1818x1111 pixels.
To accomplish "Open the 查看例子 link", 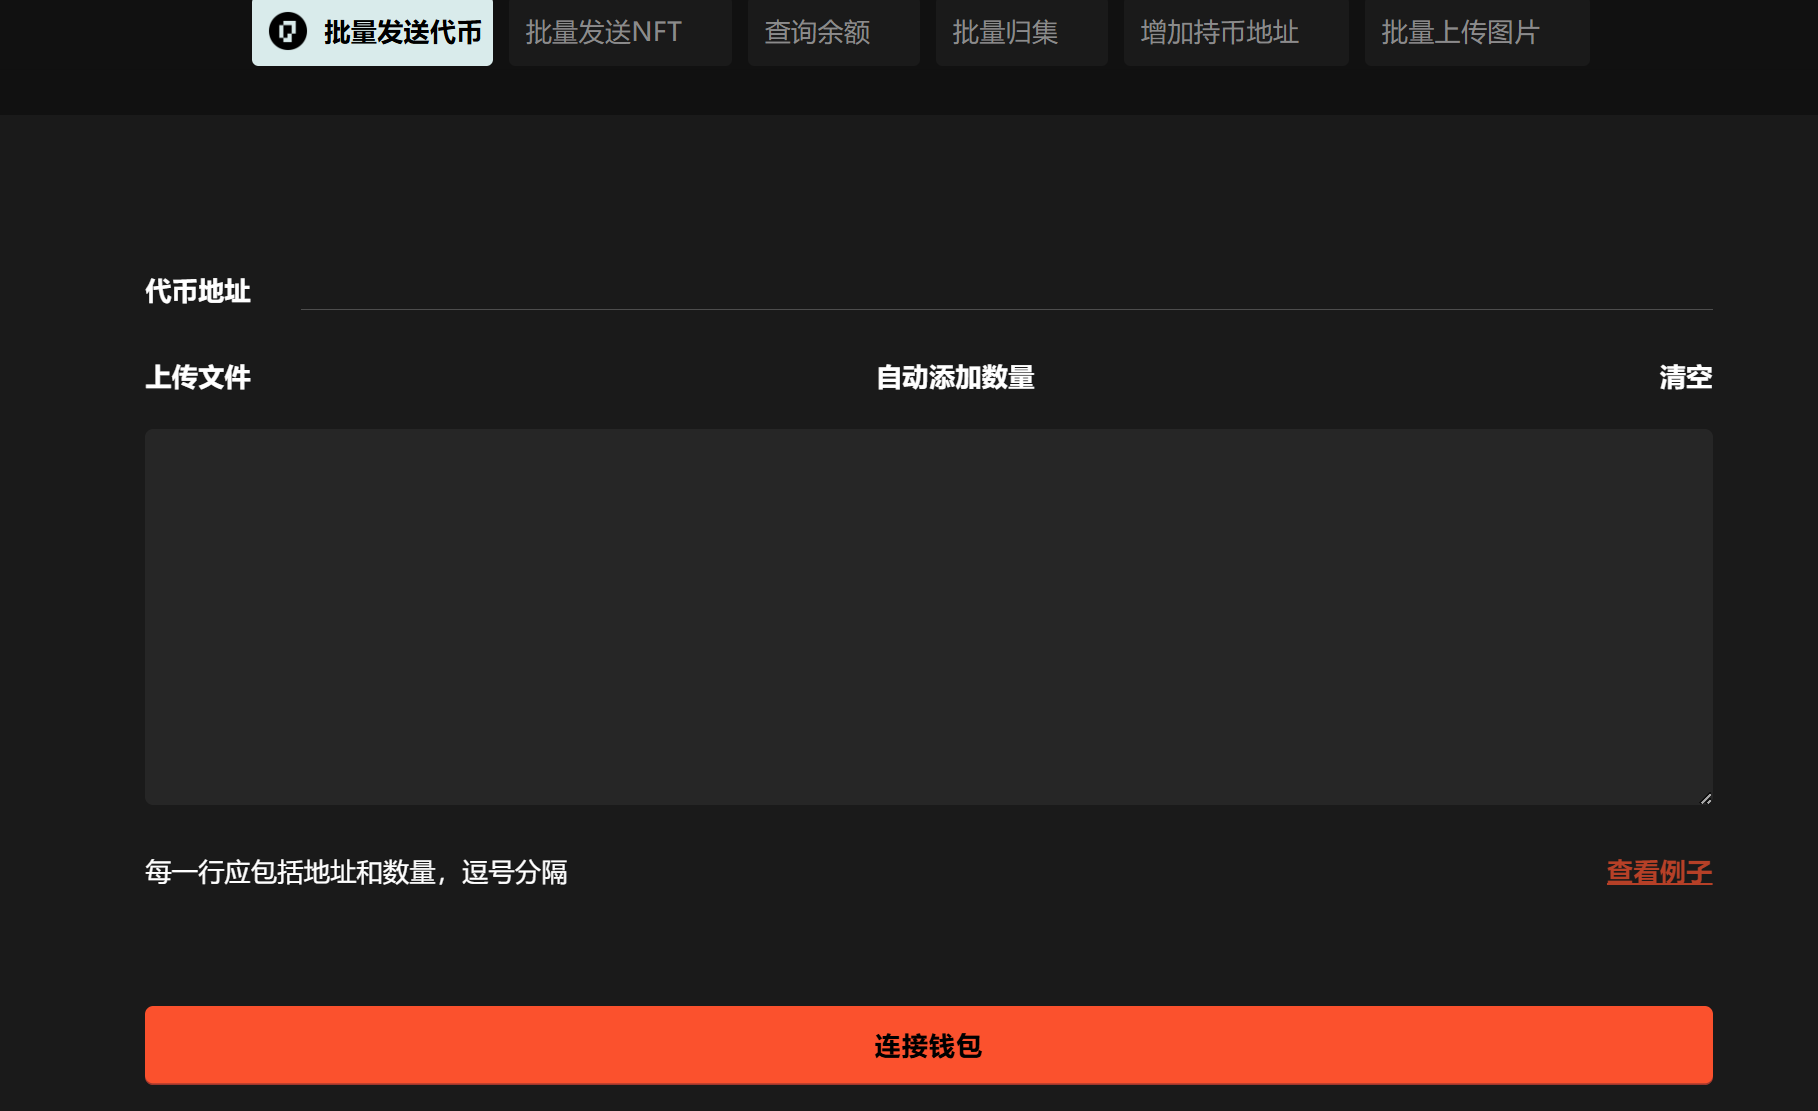I will tap(1659, 872).
